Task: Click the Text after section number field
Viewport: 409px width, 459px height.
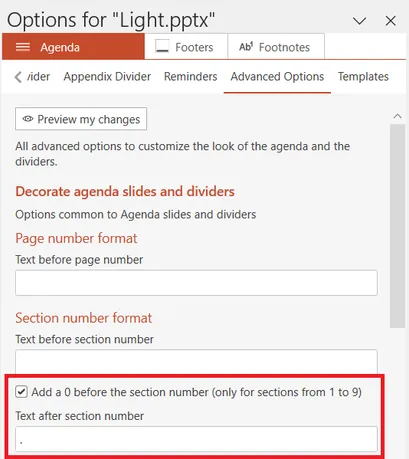Action: (196, 439)
